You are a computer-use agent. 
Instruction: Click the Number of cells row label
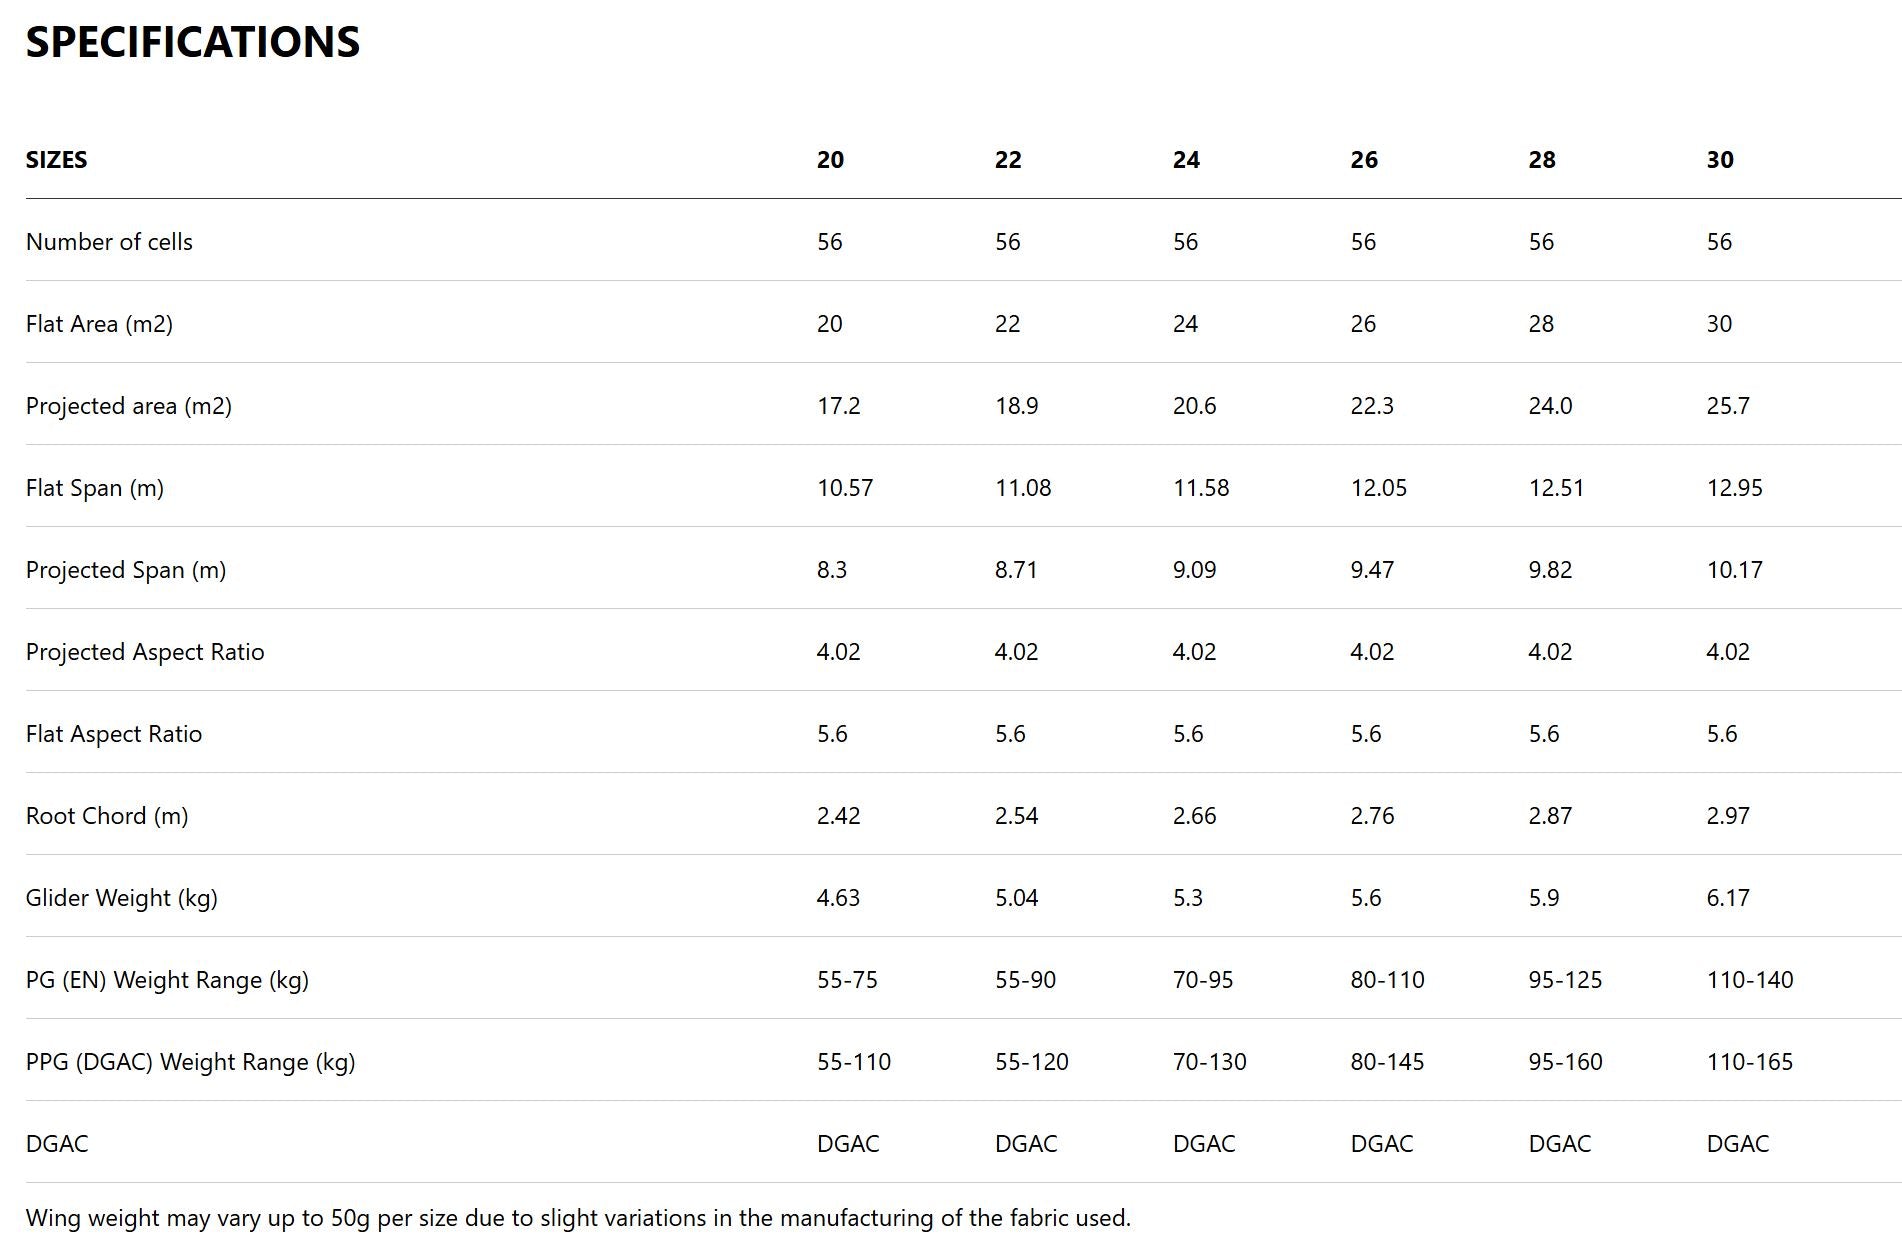(x=109, y=242)
